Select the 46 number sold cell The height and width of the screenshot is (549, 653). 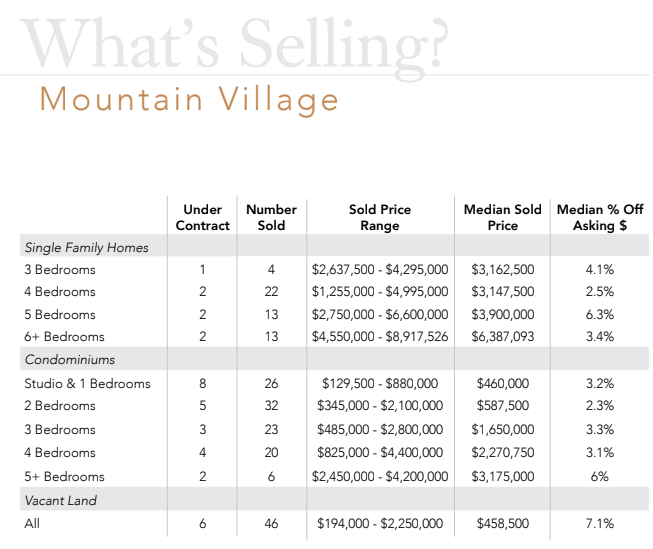tap(272, 523)
